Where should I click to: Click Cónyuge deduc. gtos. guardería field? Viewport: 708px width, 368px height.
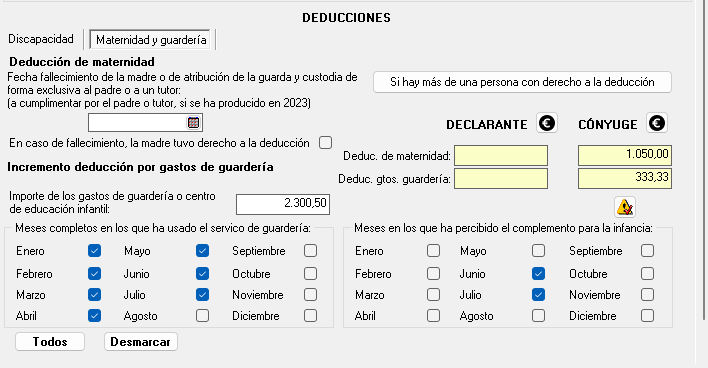(625, 178)
